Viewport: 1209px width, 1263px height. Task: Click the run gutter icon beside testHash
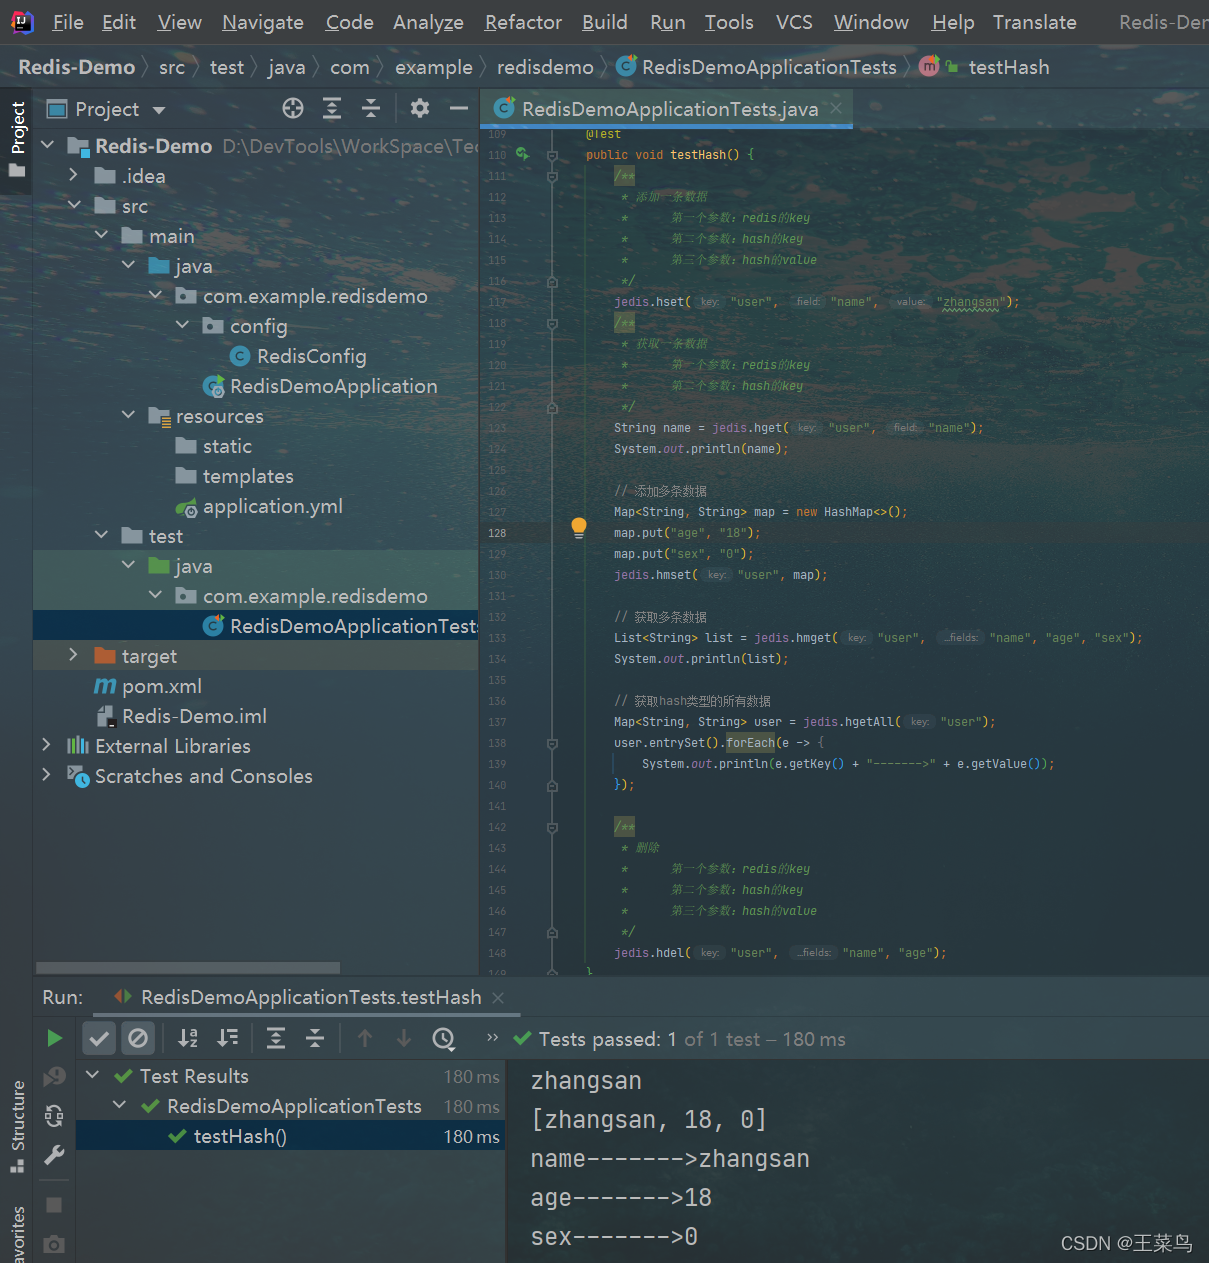[x=522, y=154]
